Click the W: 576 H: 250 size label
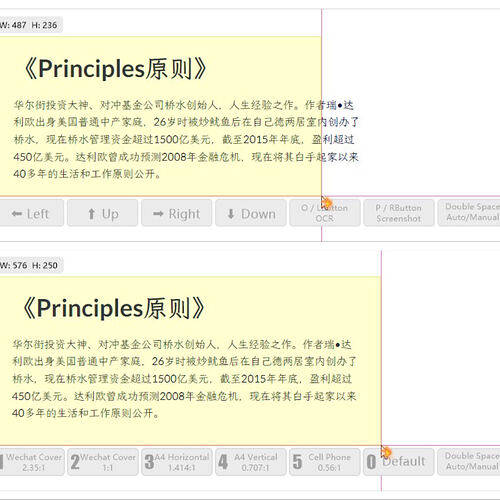 (31, 265)
